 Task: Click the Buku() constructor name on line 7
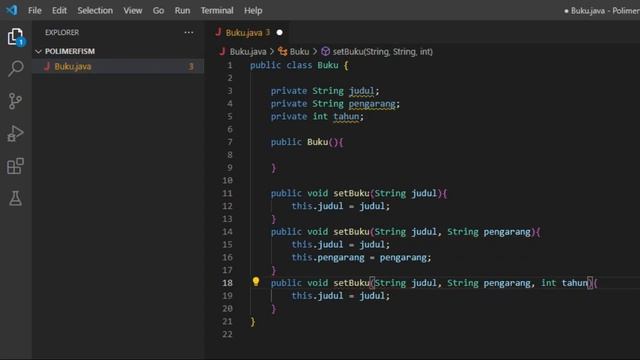point(317,142)
